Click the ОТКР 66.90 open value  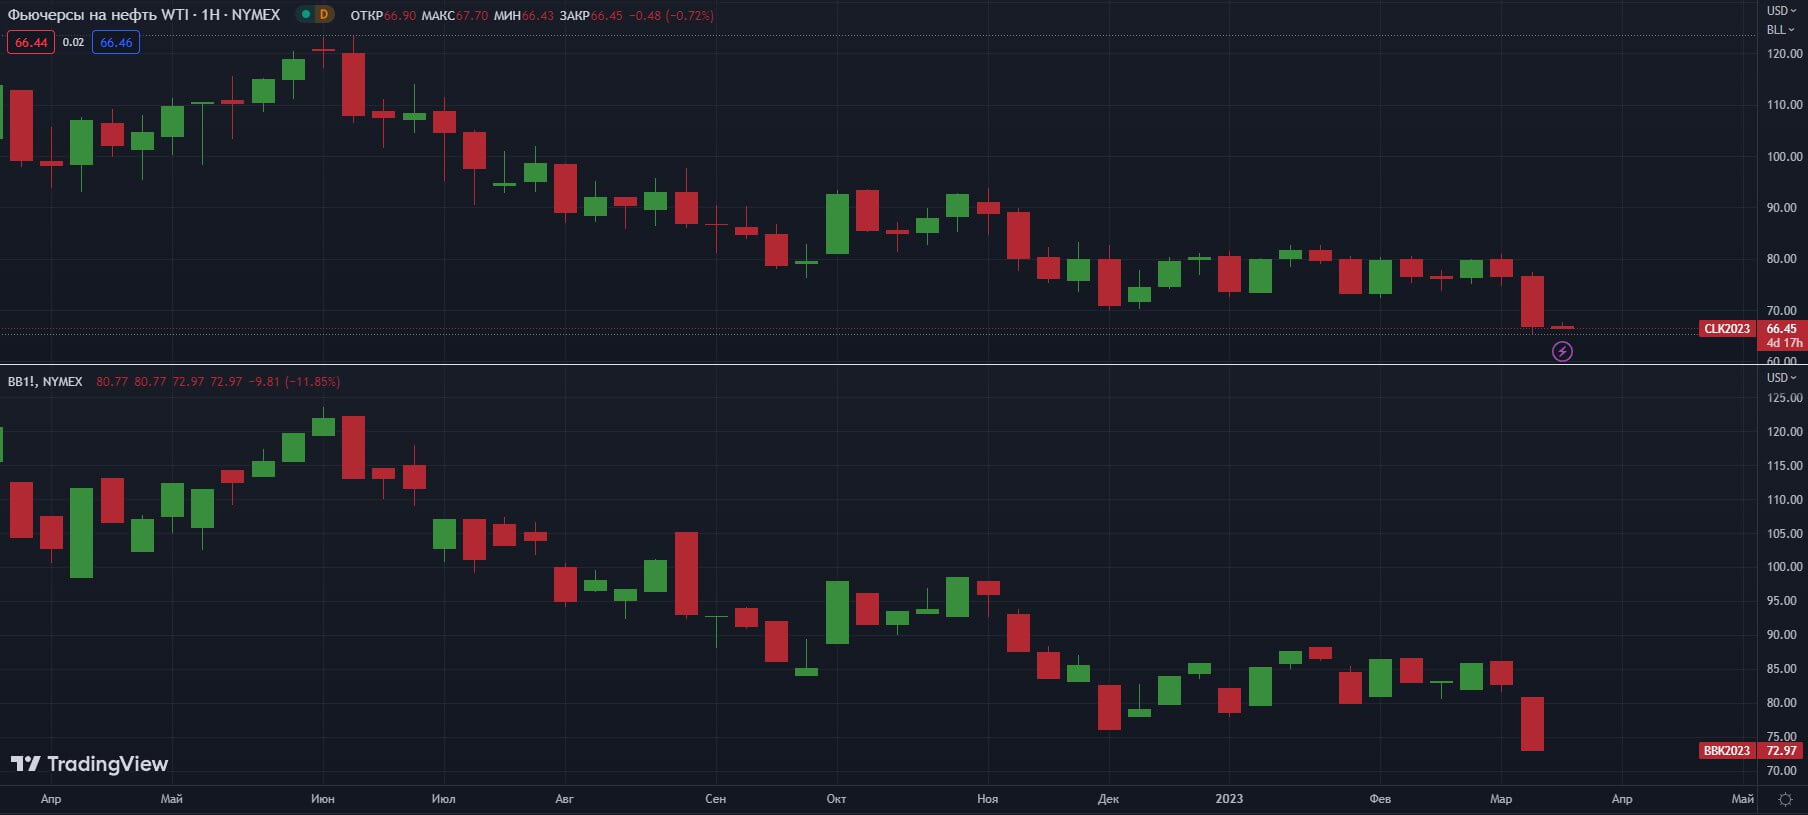tap(383, 16)
